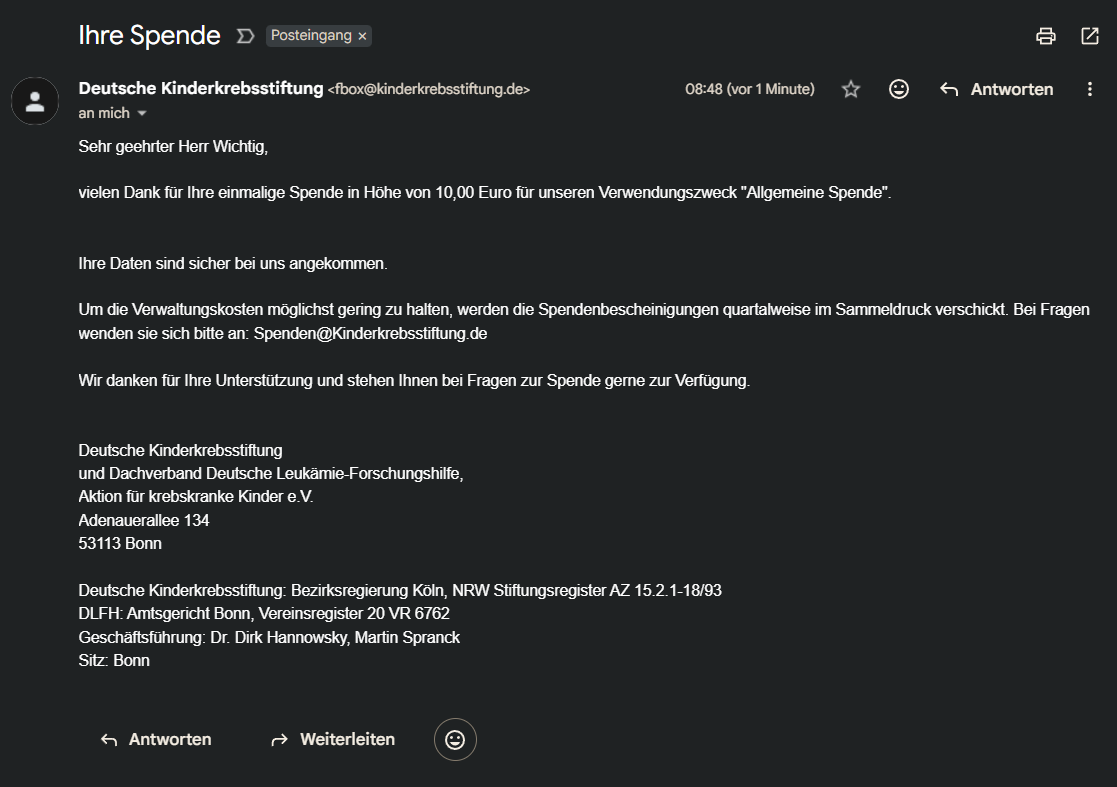
Task: Toggle the importance marker beside Ihre Spende
Action: [245, 36]
